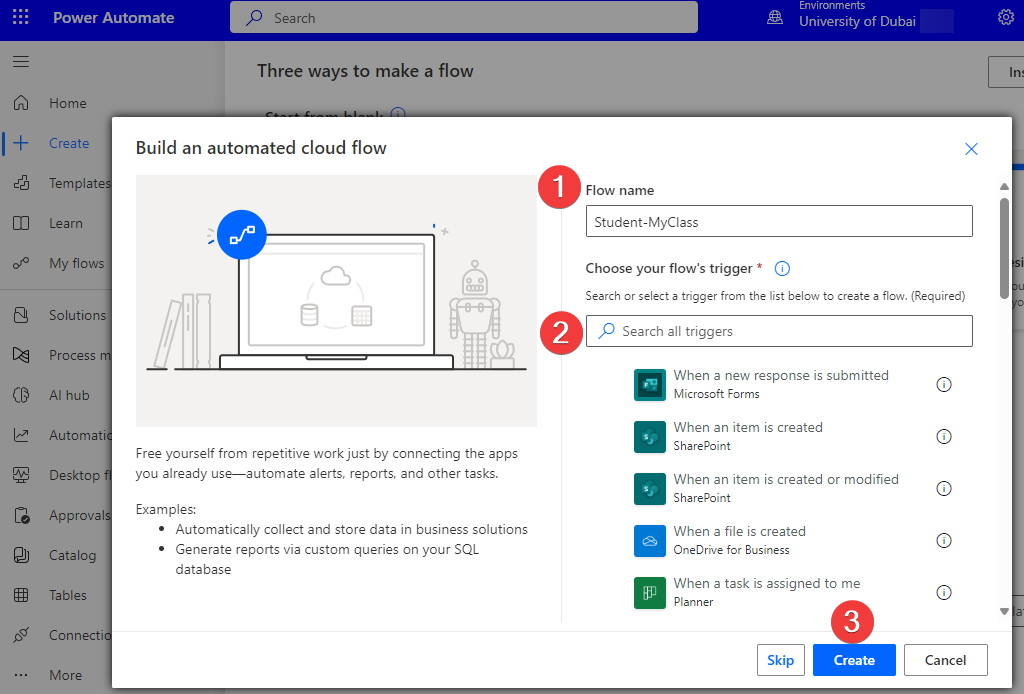
Task: Open Templates in the sidebar
Action: point(80,183)
